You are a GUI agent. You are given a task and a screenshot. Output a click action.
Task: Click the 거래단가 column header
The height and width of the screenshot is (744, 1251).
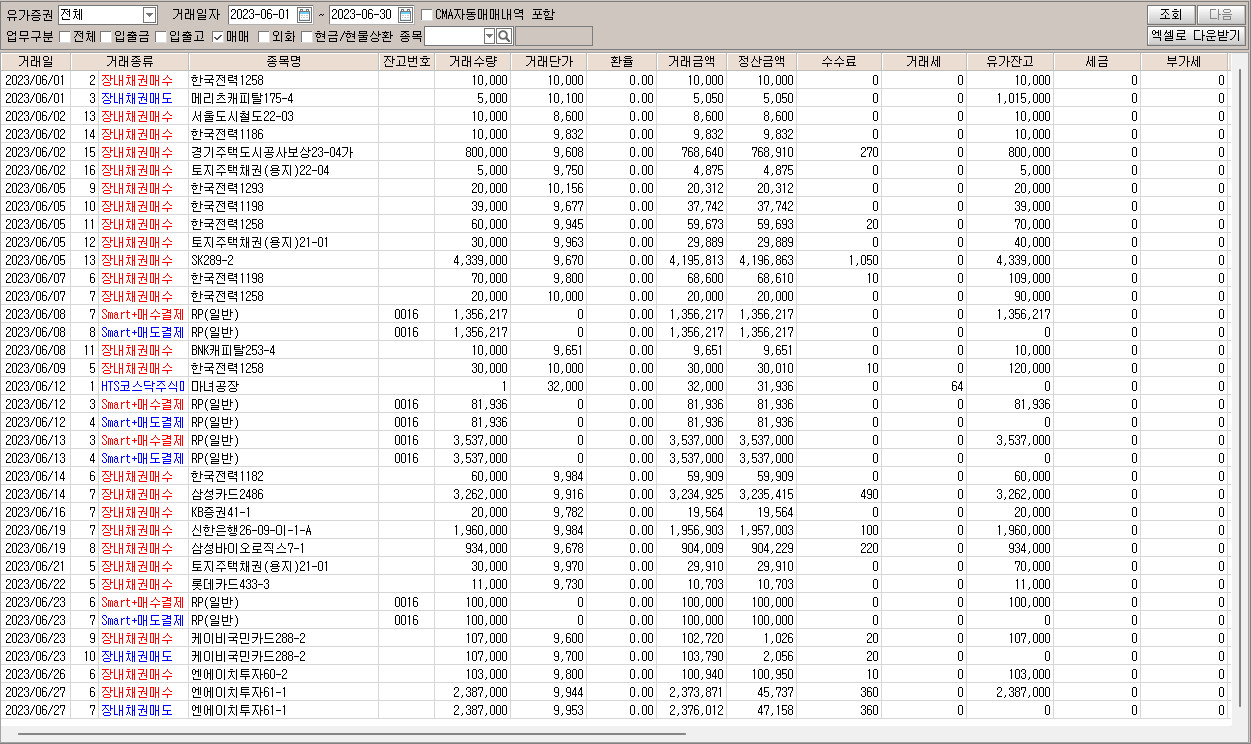pyautogui.click(x=549, y=62)
